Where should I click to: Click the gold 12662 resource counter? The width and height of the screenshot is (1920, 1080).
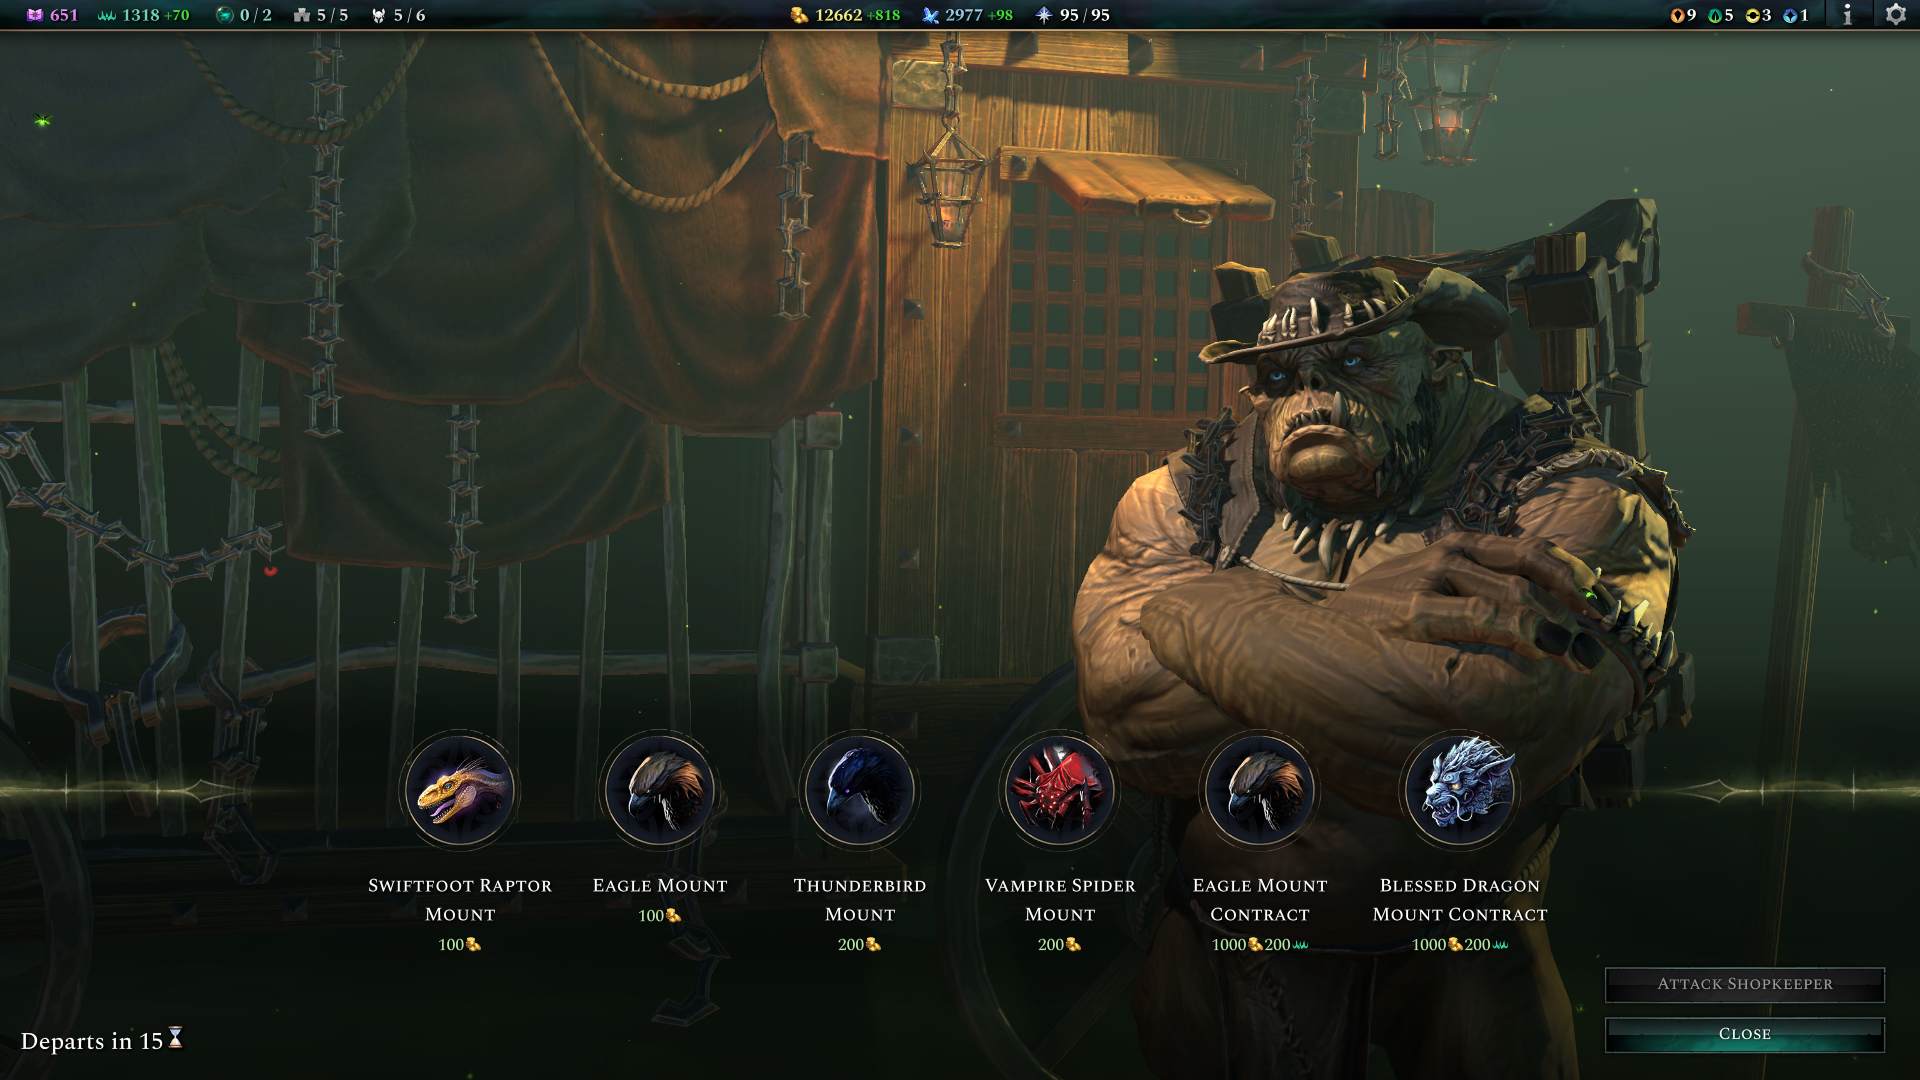(x=845, y=15)
